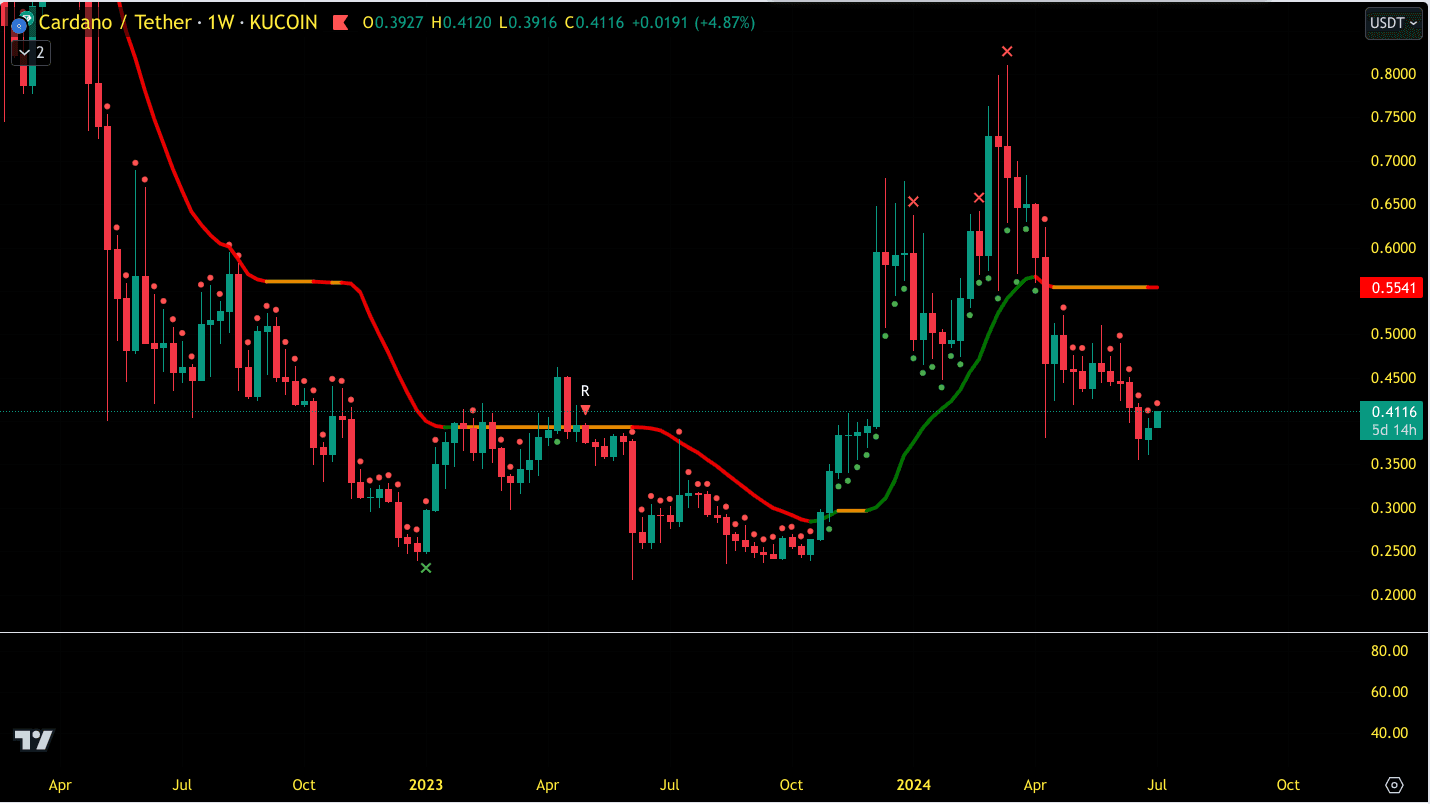This screenshot has height=804, width=1430.
Task: Click the open value O0.3927
Action: point(395,22)
